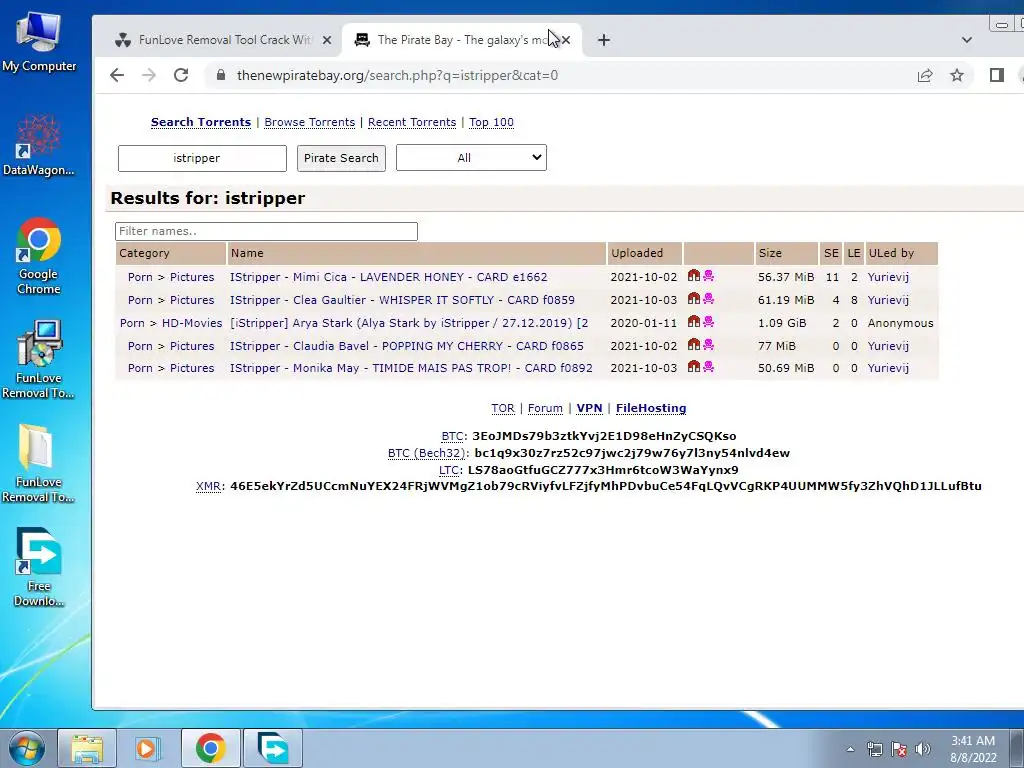
Task: Click the FileHosting footer link
Action: pyautogui.click(x=650, y=408)
